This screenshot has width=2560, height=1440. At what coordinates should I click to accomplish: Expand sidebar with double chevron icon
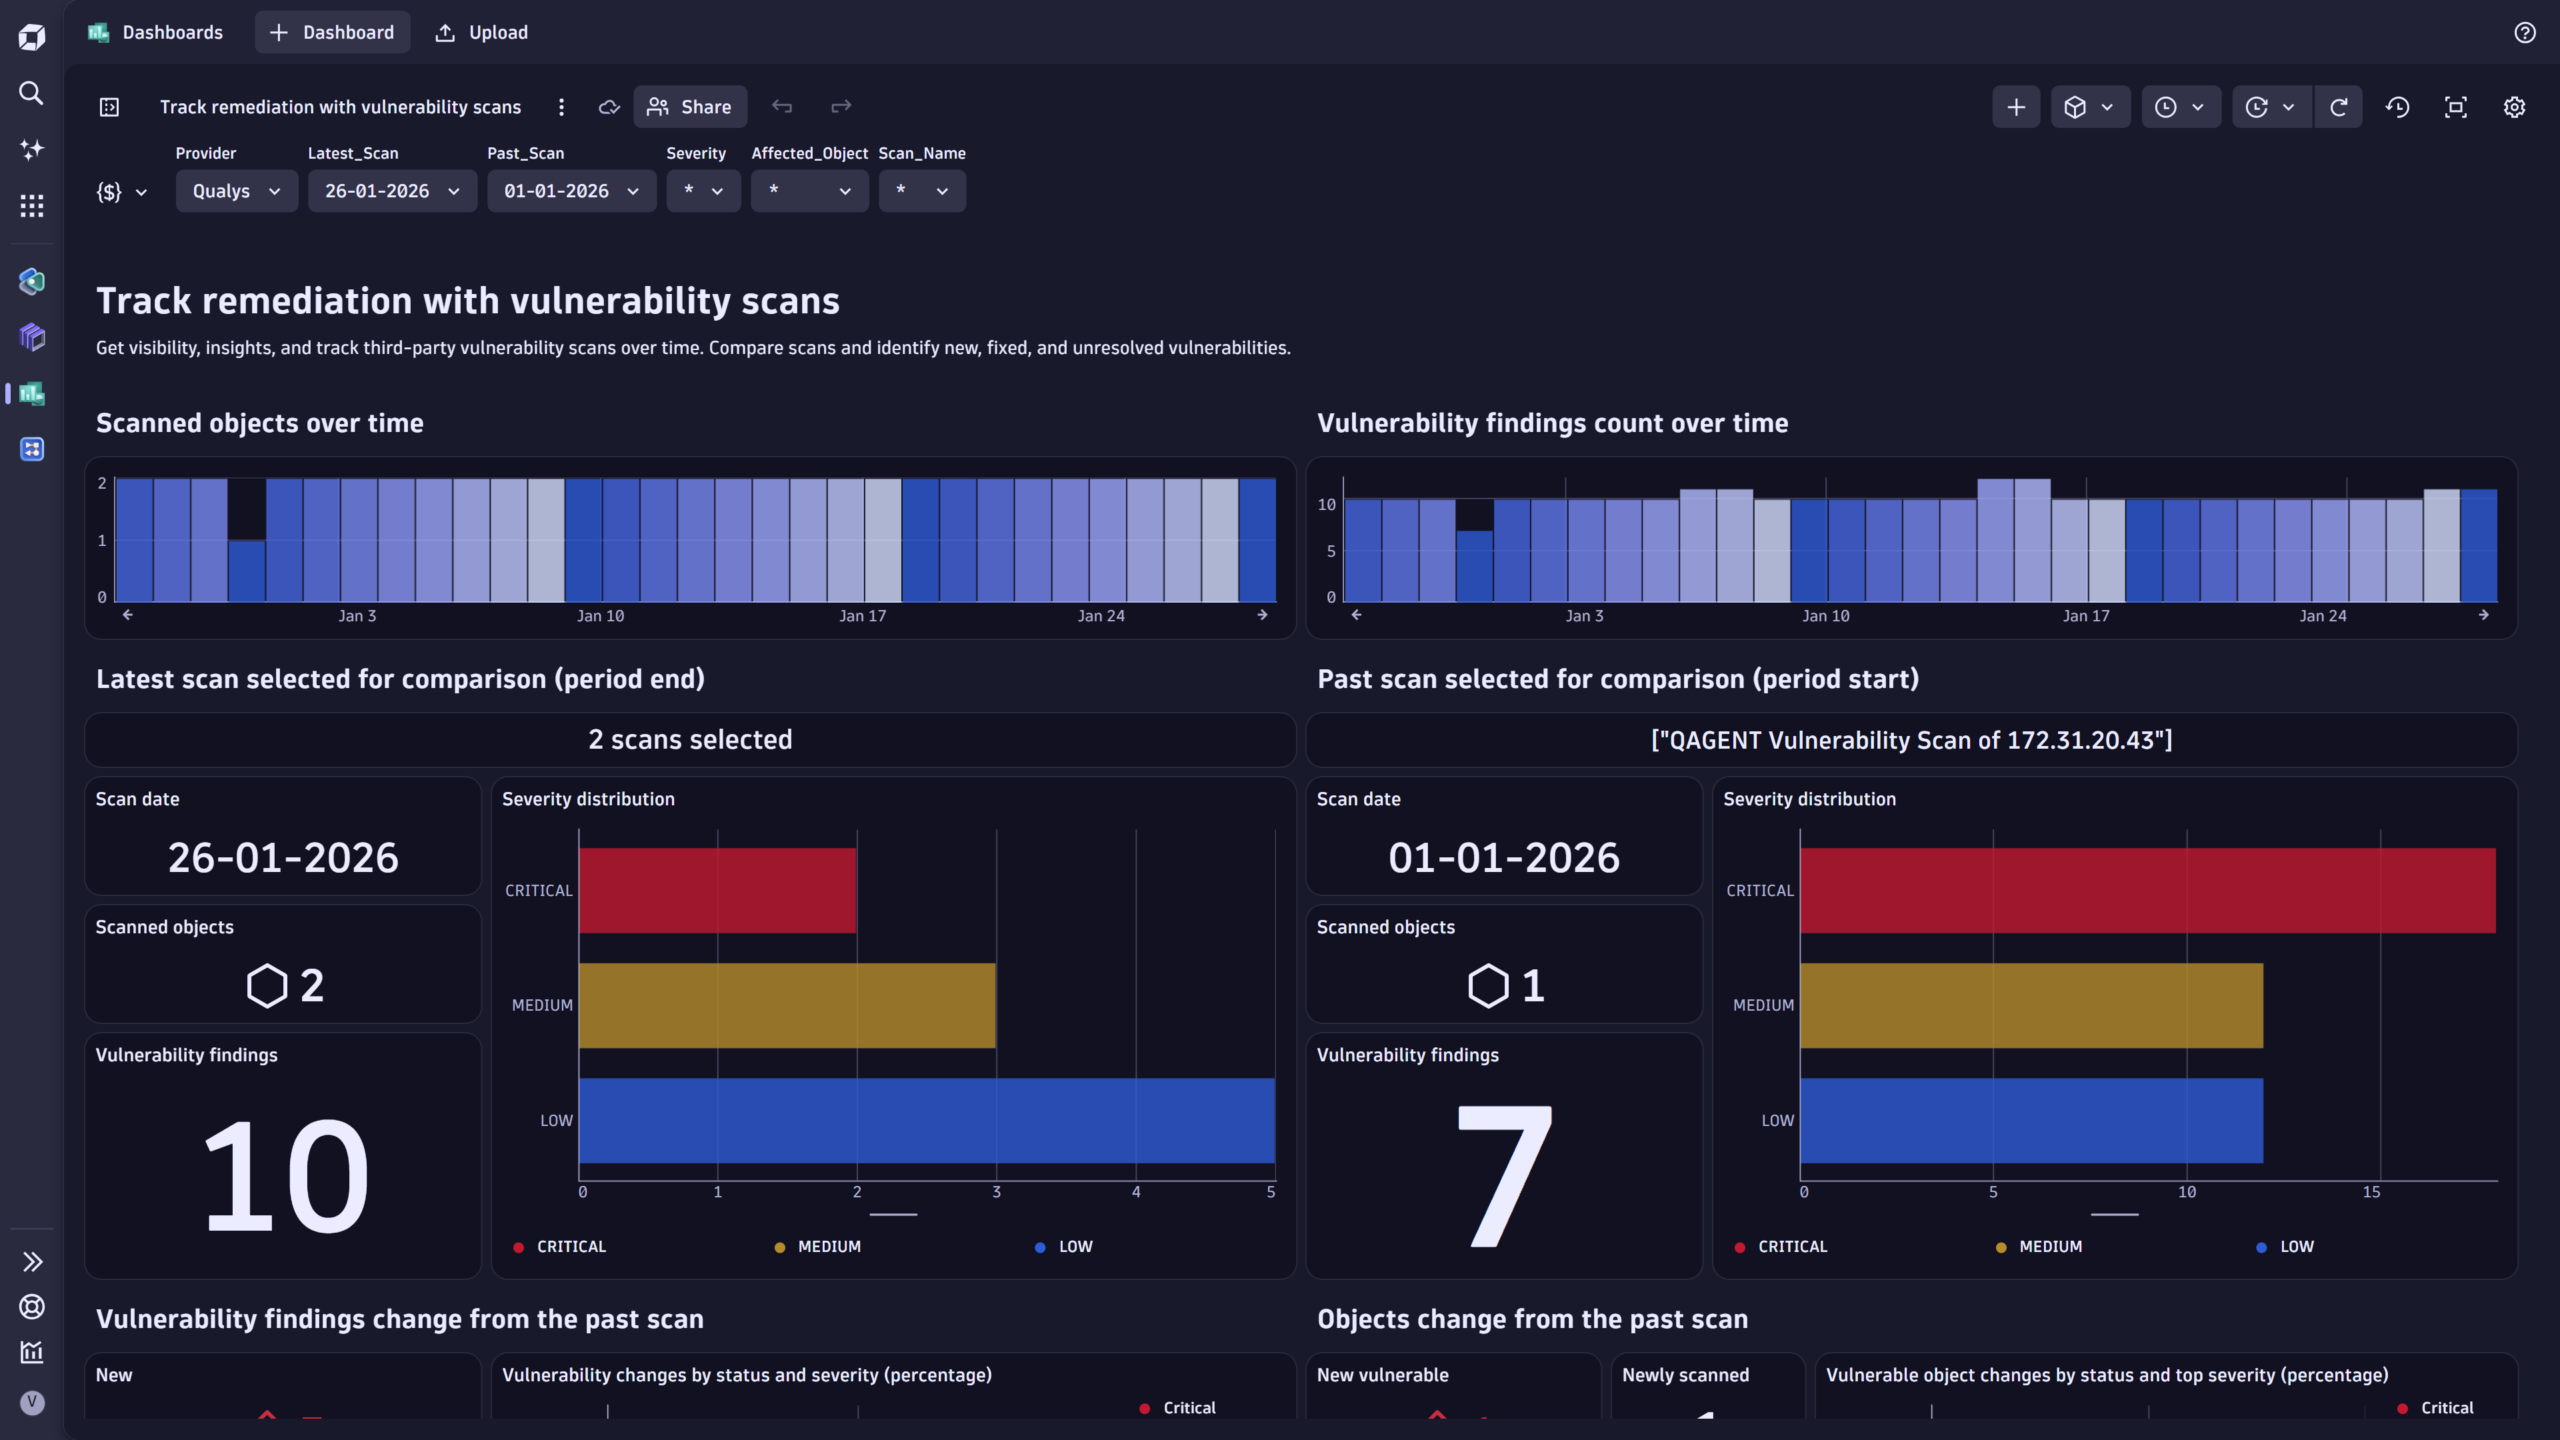[32, 1262]
